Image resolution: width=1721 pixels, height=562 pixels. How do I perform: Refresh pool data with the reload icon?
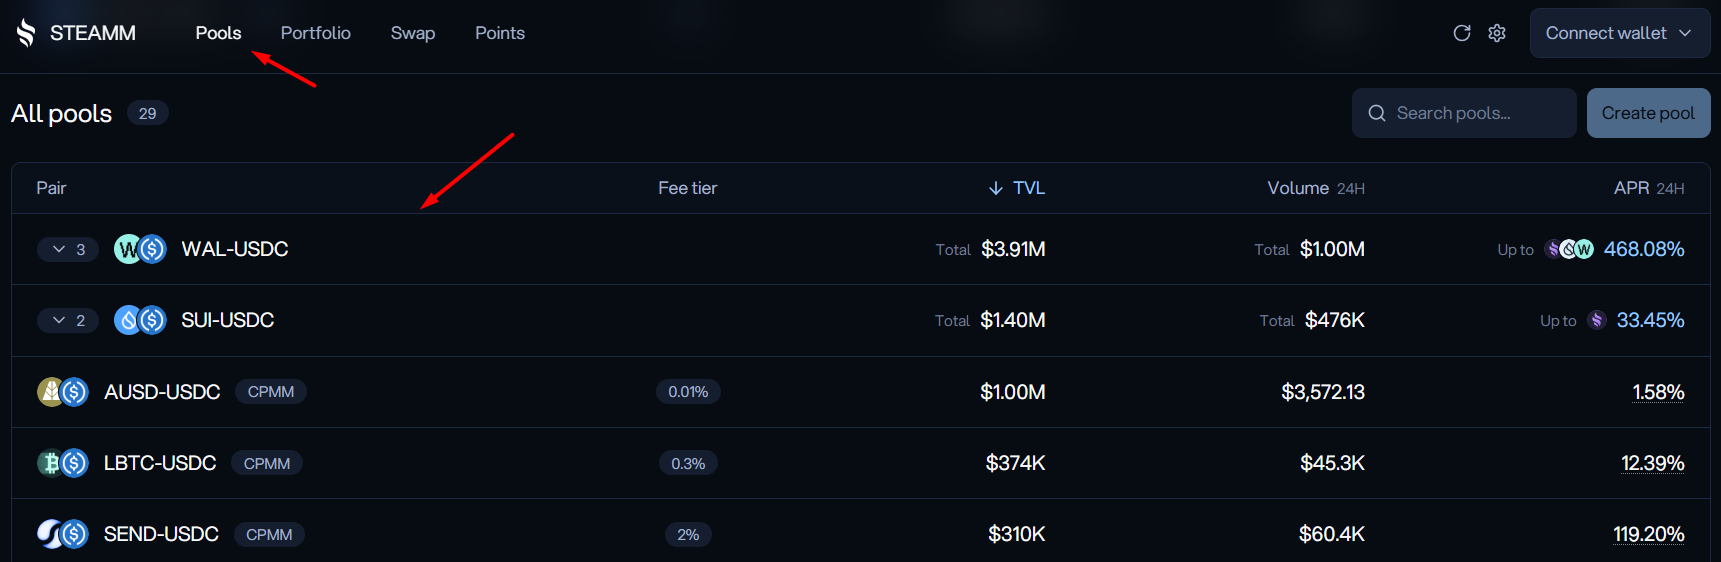click(1461, 33)
